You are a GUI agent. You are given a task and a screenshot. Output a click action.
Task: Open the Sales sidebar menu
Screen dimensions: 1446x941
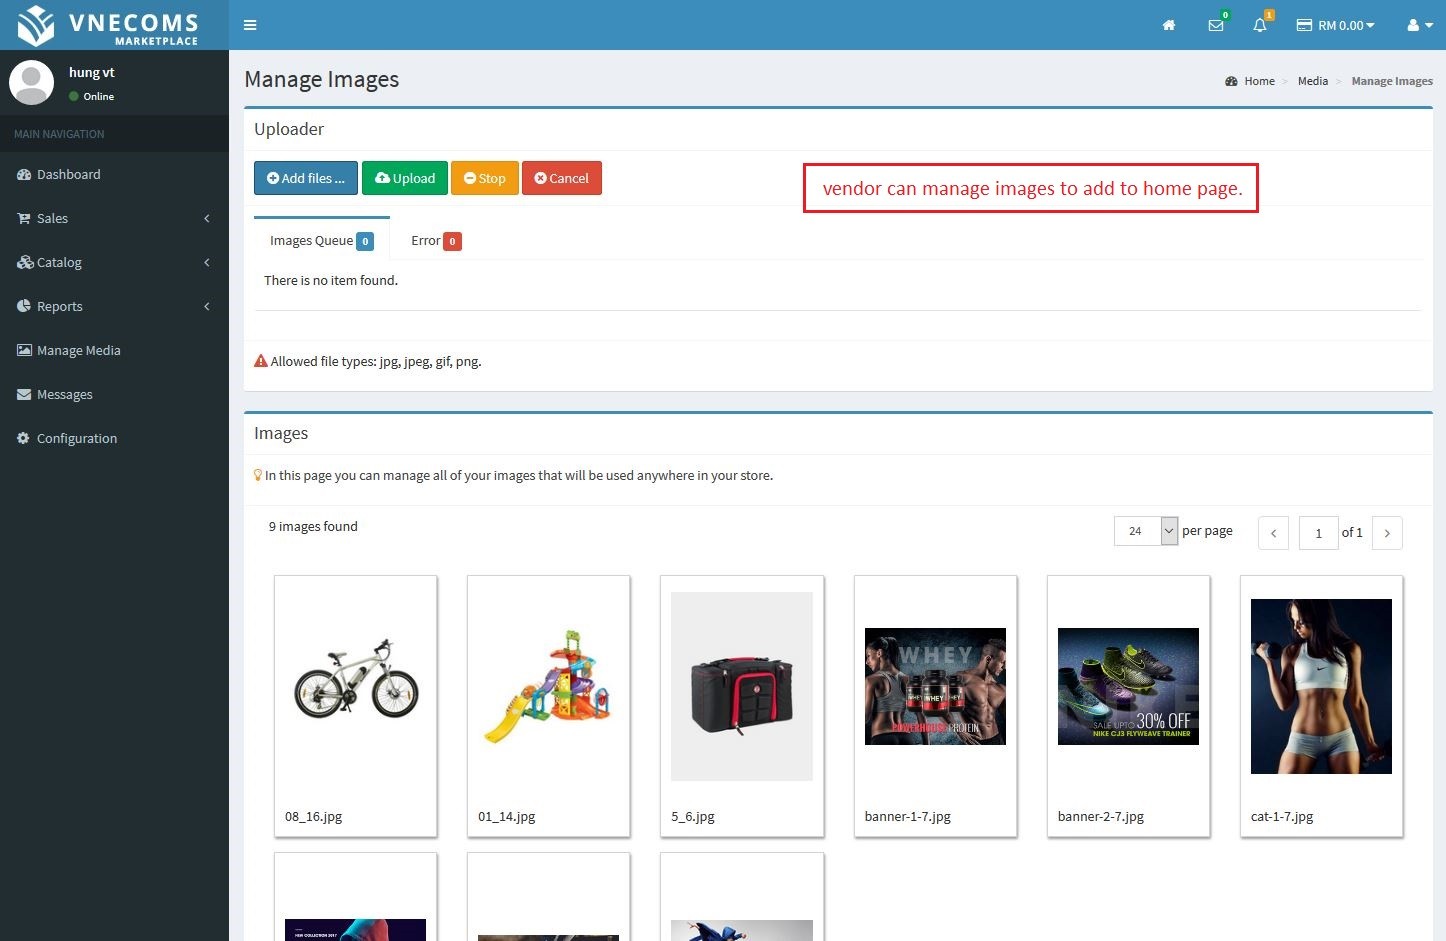click(114, 218)
